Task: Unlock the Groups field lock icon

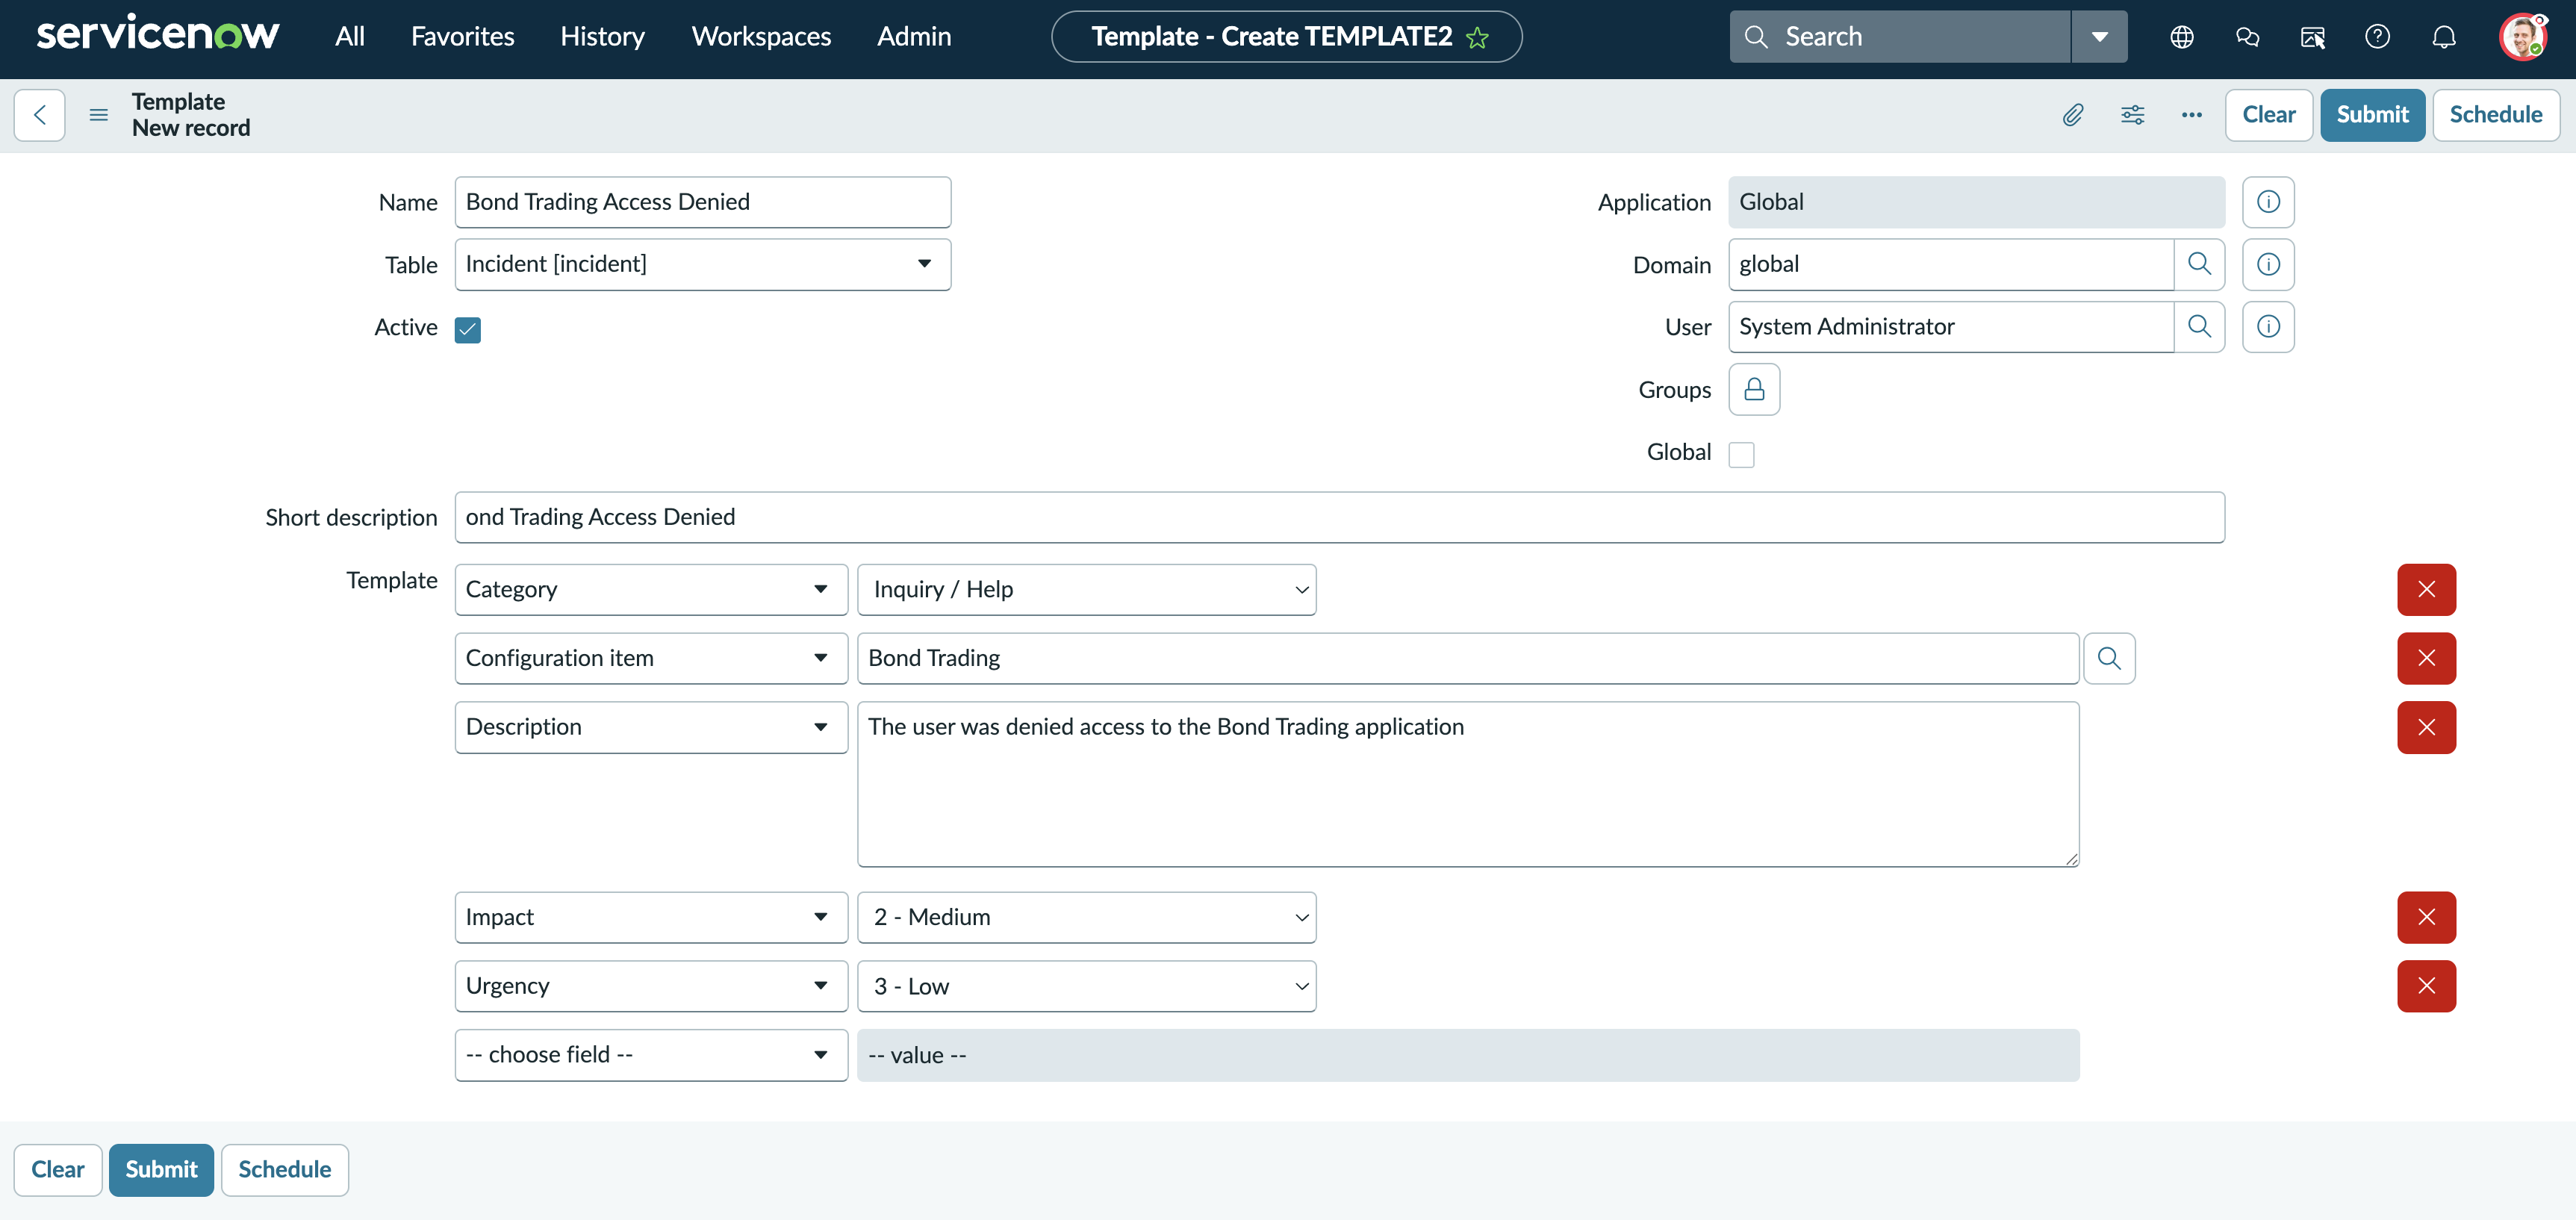Action: (x=1754, y=389)
